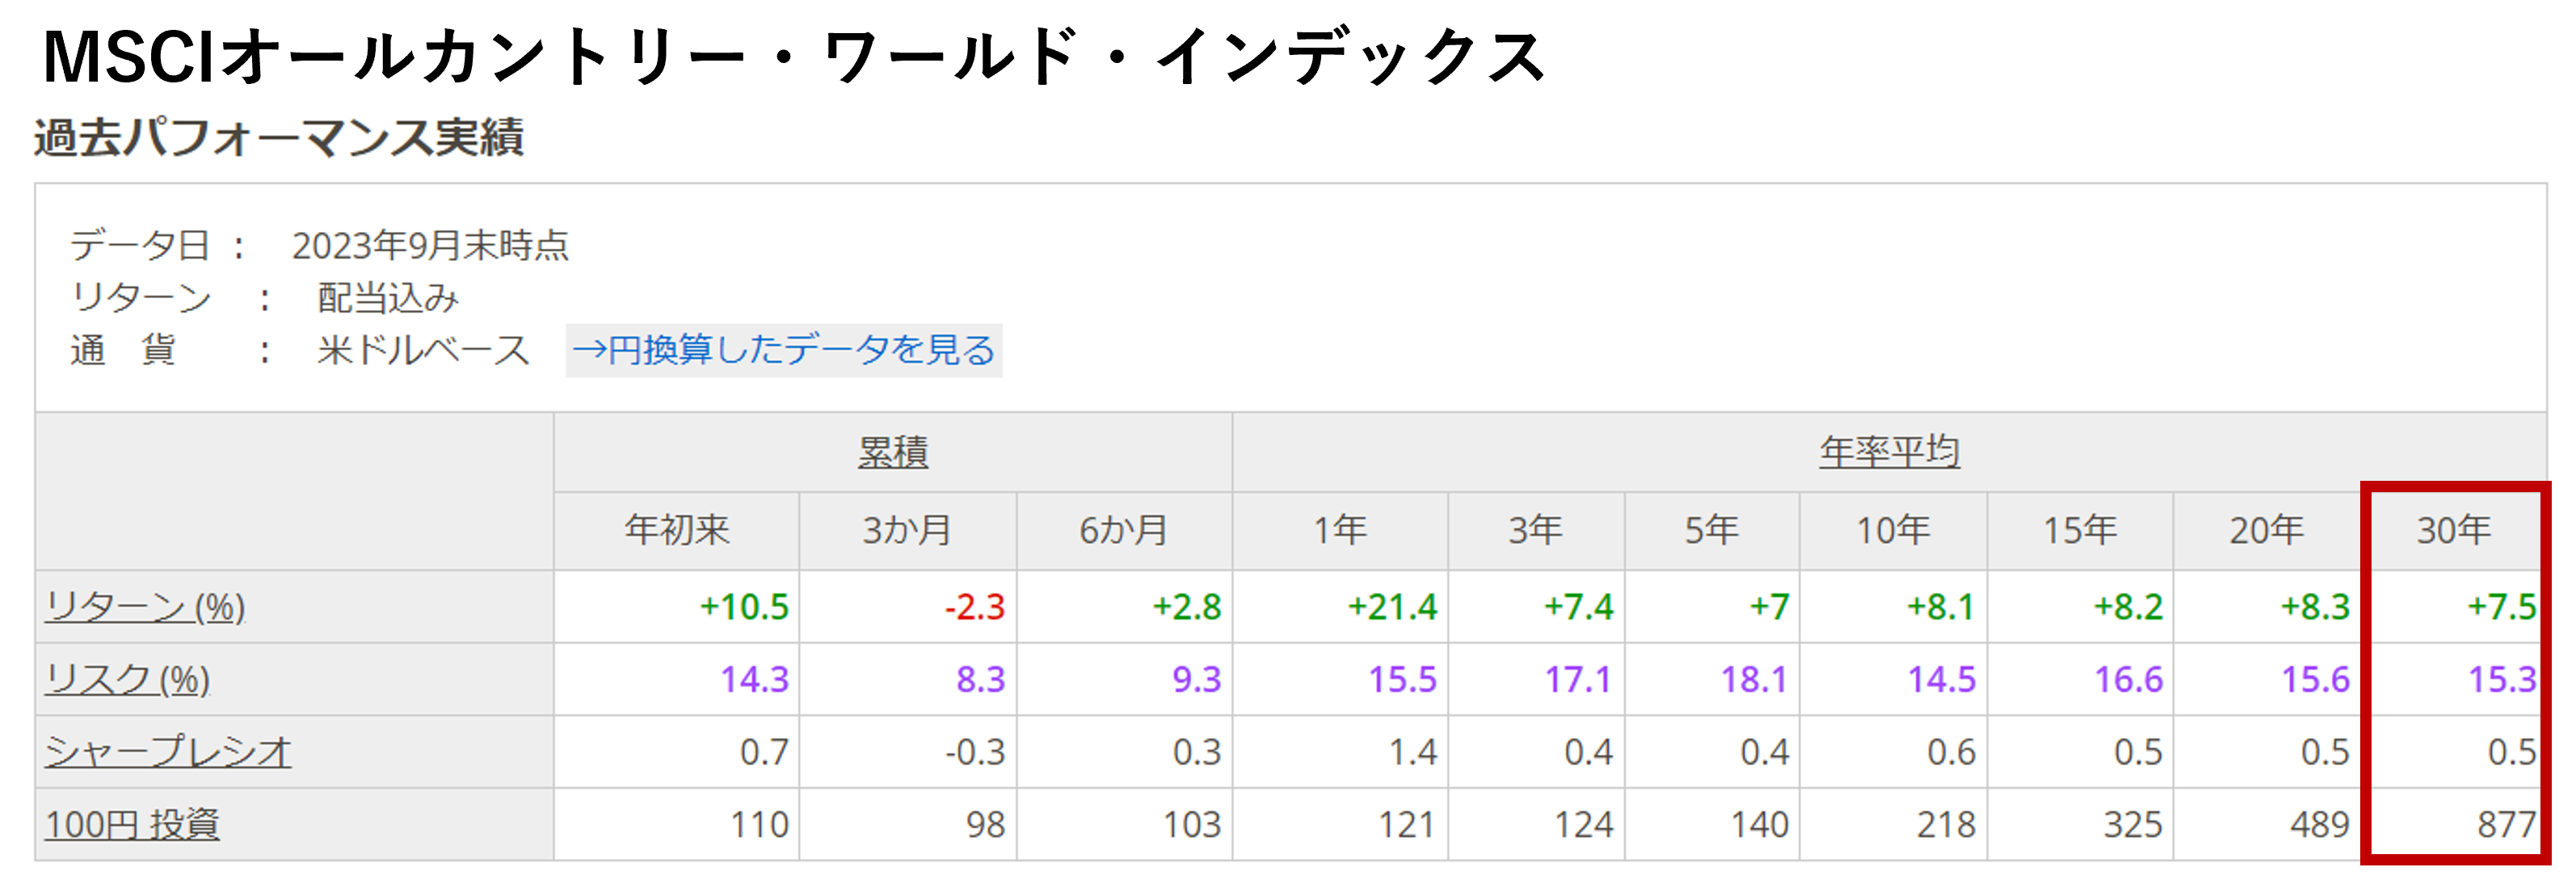Open the シャープレシオ row label link
2576x880 pixels.
click(x=168, y=752)
